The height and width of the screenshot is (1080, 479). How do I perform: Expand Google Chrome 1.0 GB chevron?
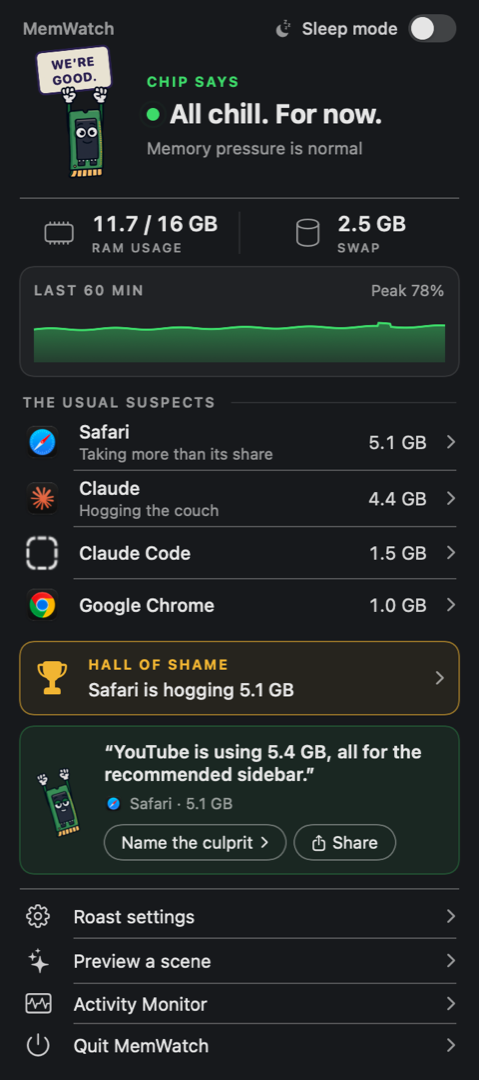(x=451, y=605)
